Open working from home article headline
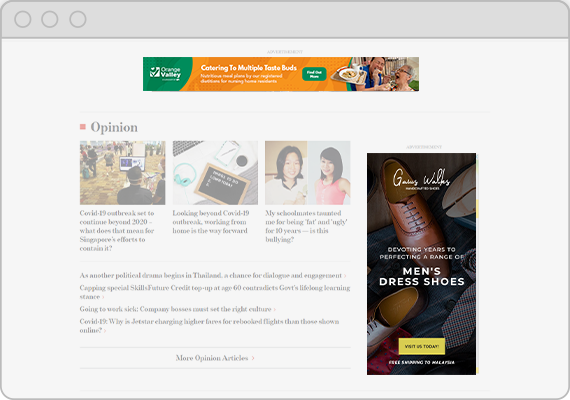This screenshot has height=400, width=570. pyautogui.click(x=211, y=222)
